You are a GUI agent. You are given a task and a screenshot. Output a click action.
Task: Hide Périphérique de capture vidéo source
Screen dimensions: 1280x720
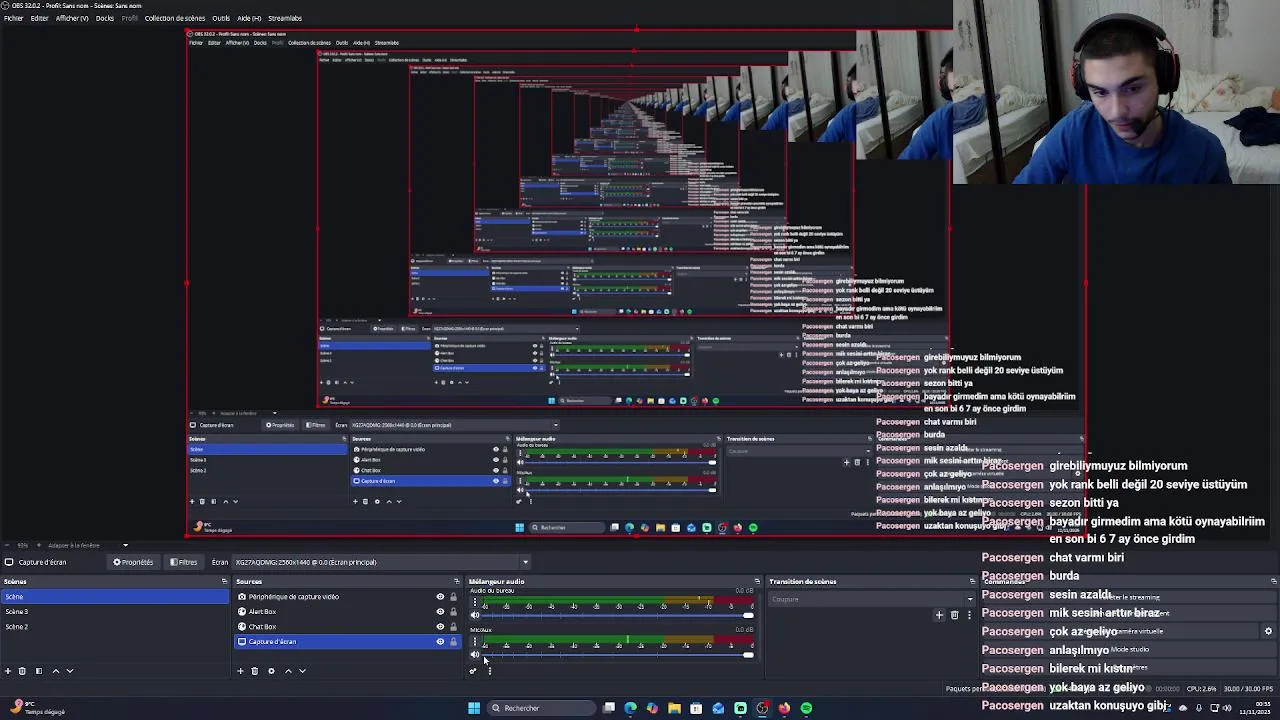440,597
